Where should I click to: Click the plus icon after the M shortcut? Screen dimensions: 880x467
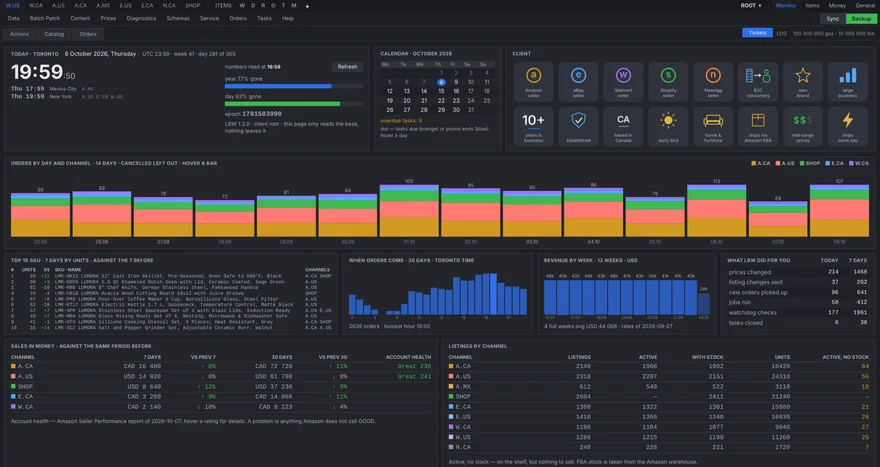[307, 6]
